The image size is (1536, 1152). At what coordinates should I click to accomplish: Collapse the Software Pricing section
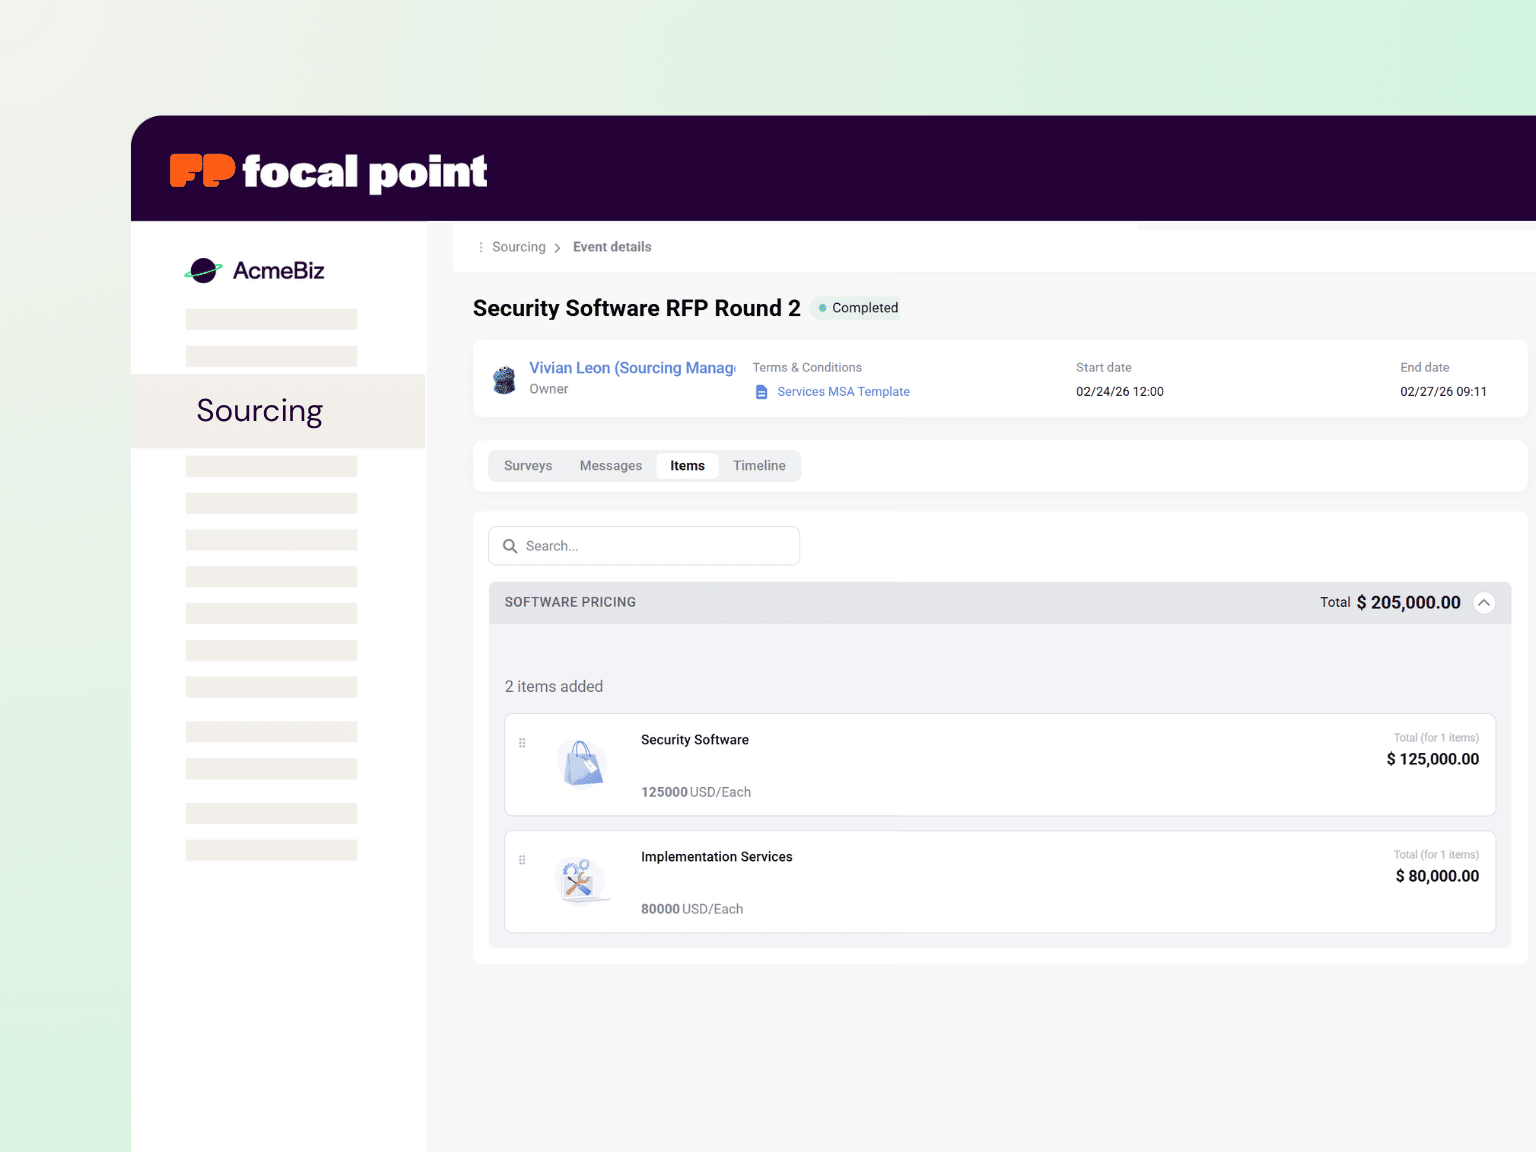tap(1484, 602)
